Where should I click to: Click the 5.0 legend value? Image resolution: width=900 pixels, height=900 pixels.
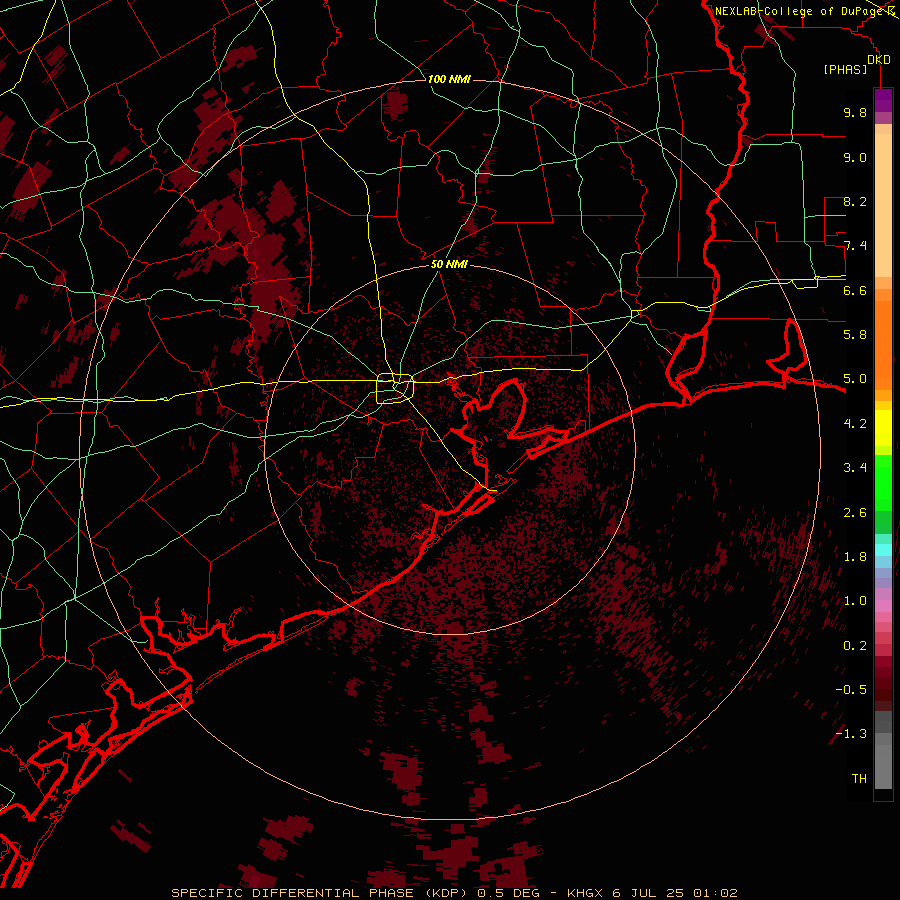(855, 379)
